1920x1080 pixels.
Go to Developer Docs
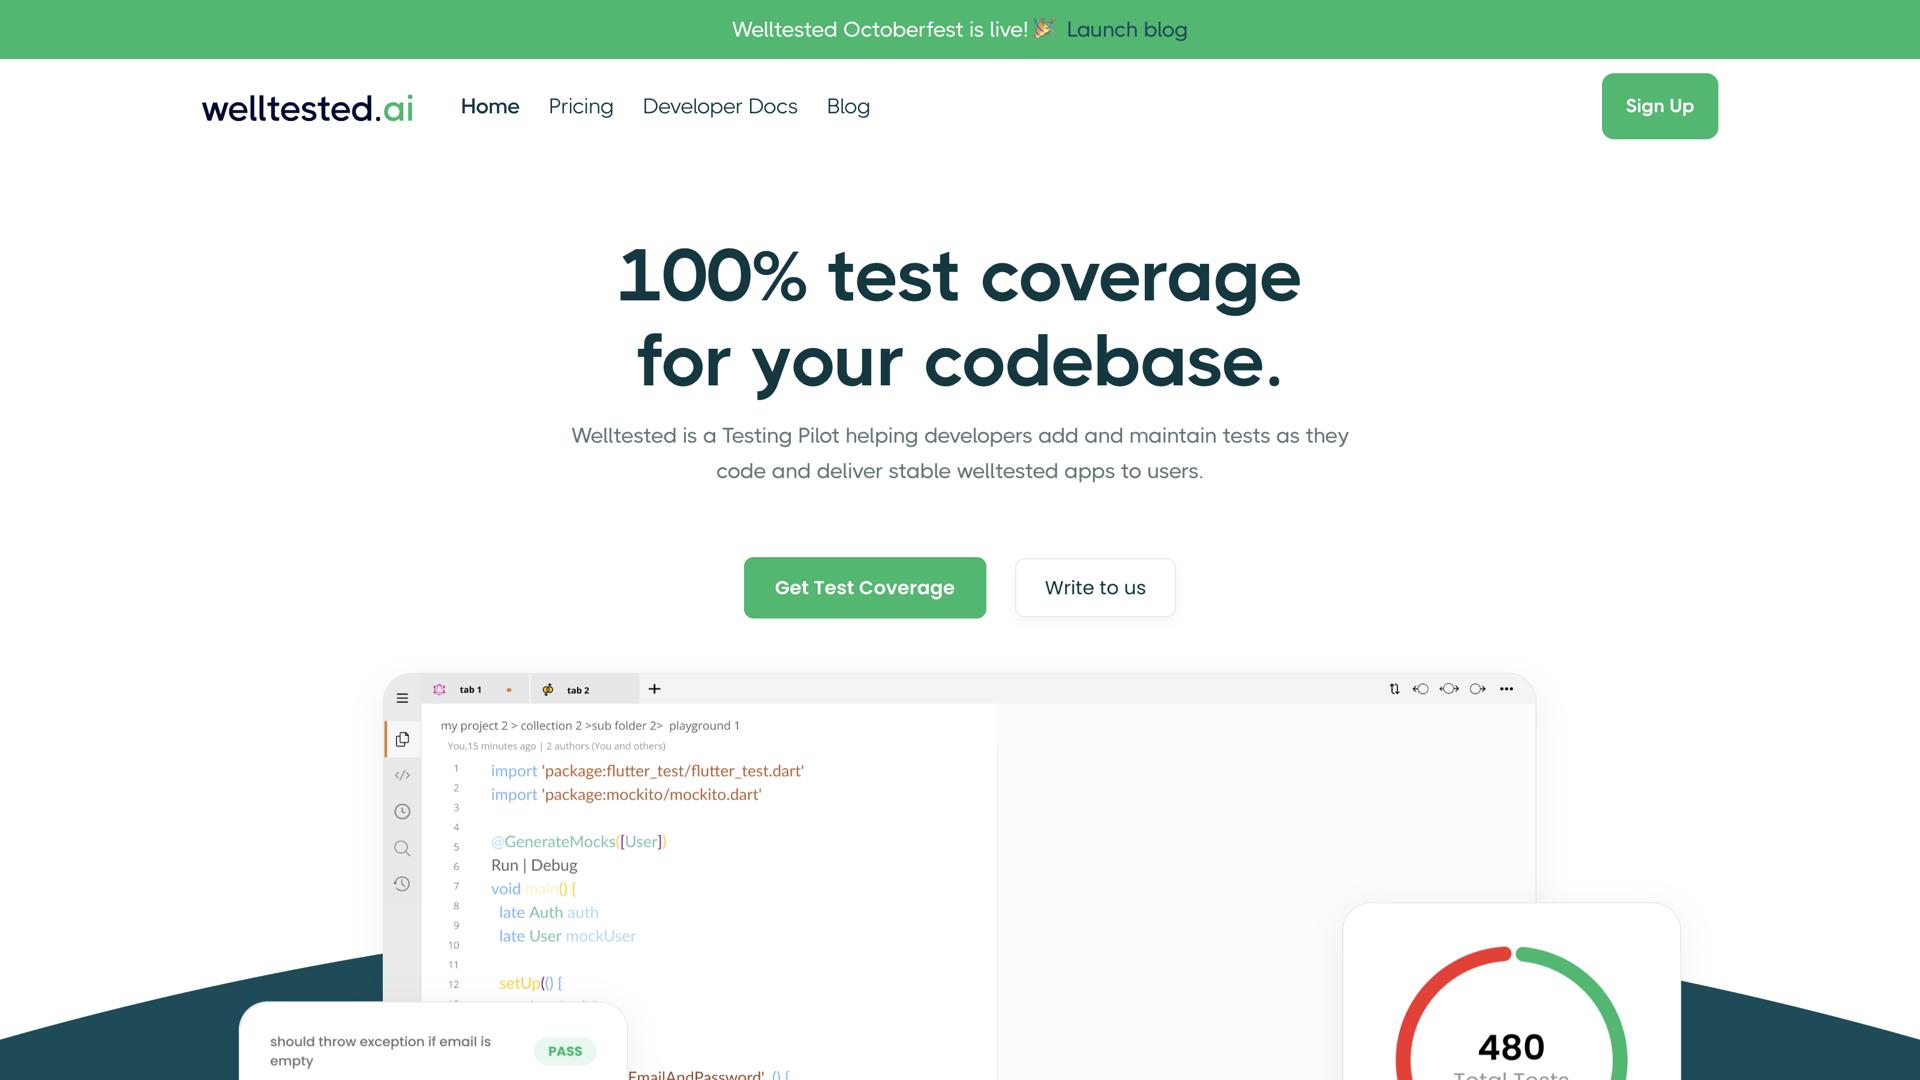coord(720,106)
